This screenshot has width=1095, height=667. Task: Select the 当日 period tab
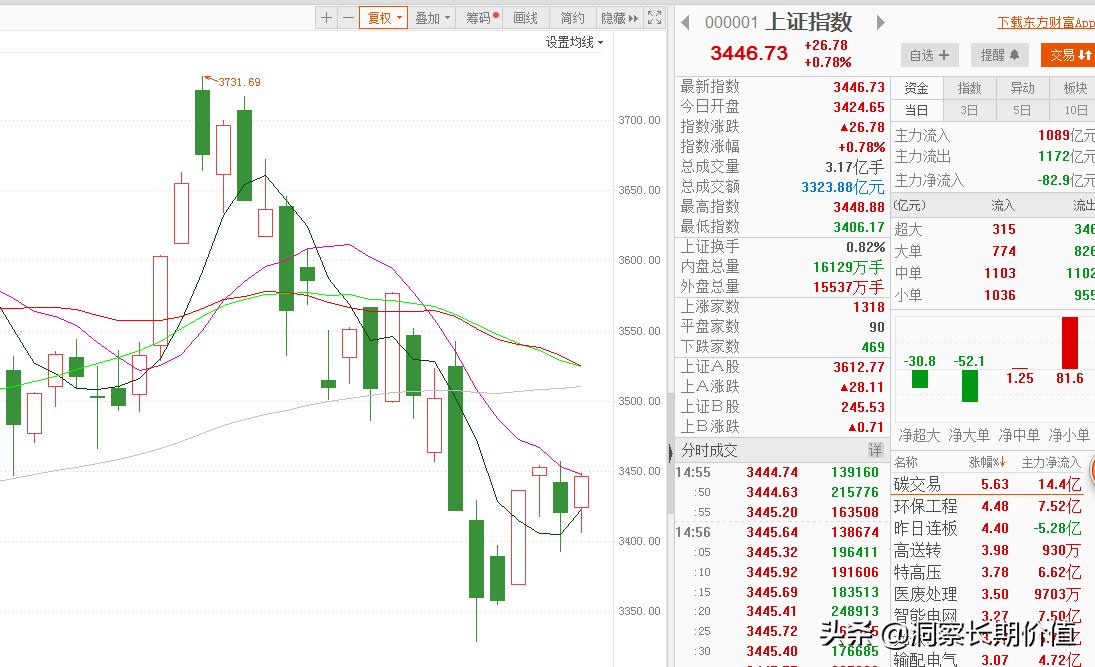coord(916,110)
